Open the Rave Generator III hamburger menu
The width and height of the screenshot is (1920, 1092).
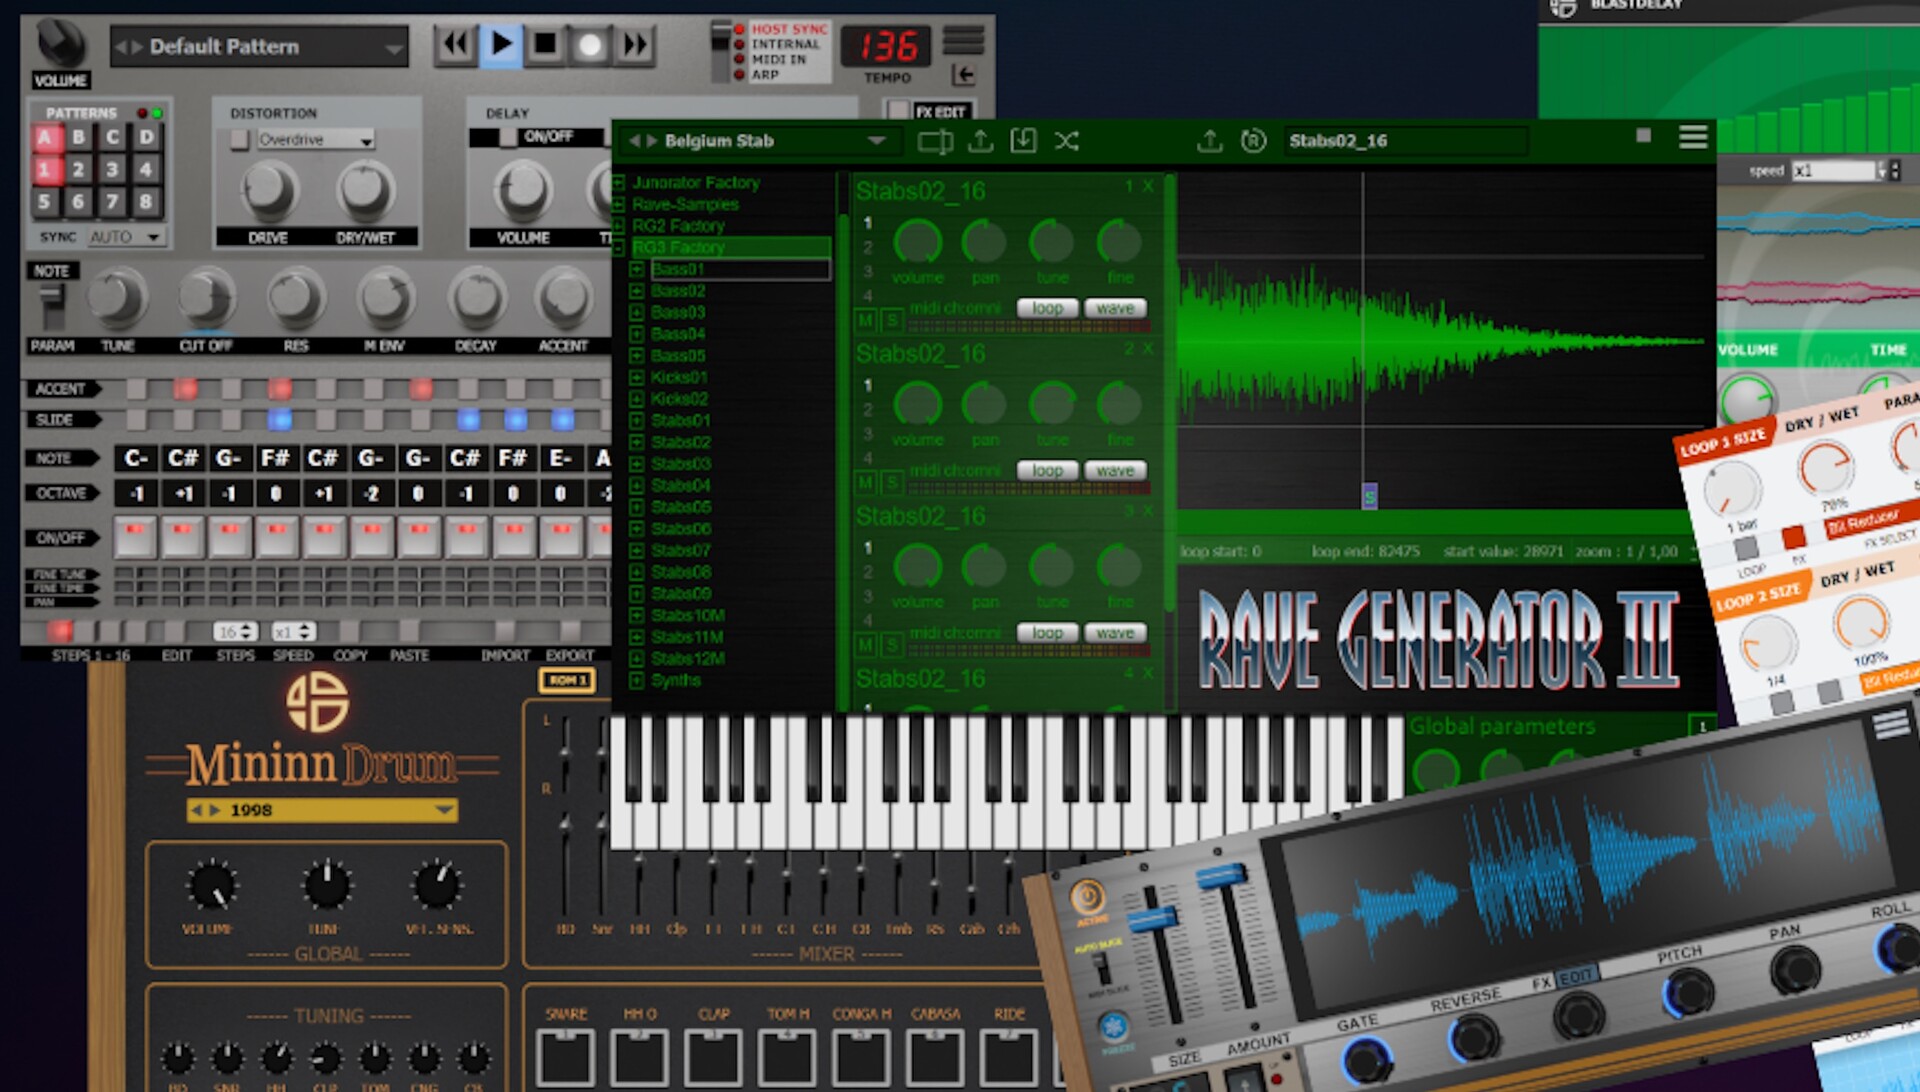(1692, 140)
